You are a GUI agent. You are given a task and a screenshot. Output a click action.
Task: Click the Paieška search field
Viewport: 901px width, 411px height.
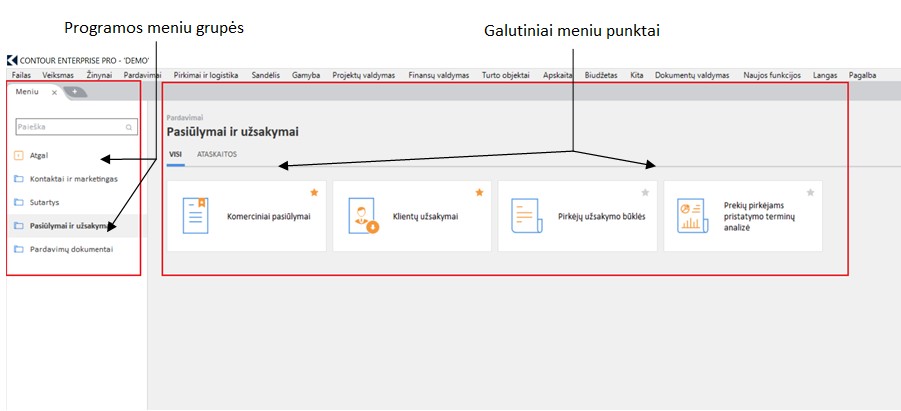click(x=76, y=127)
